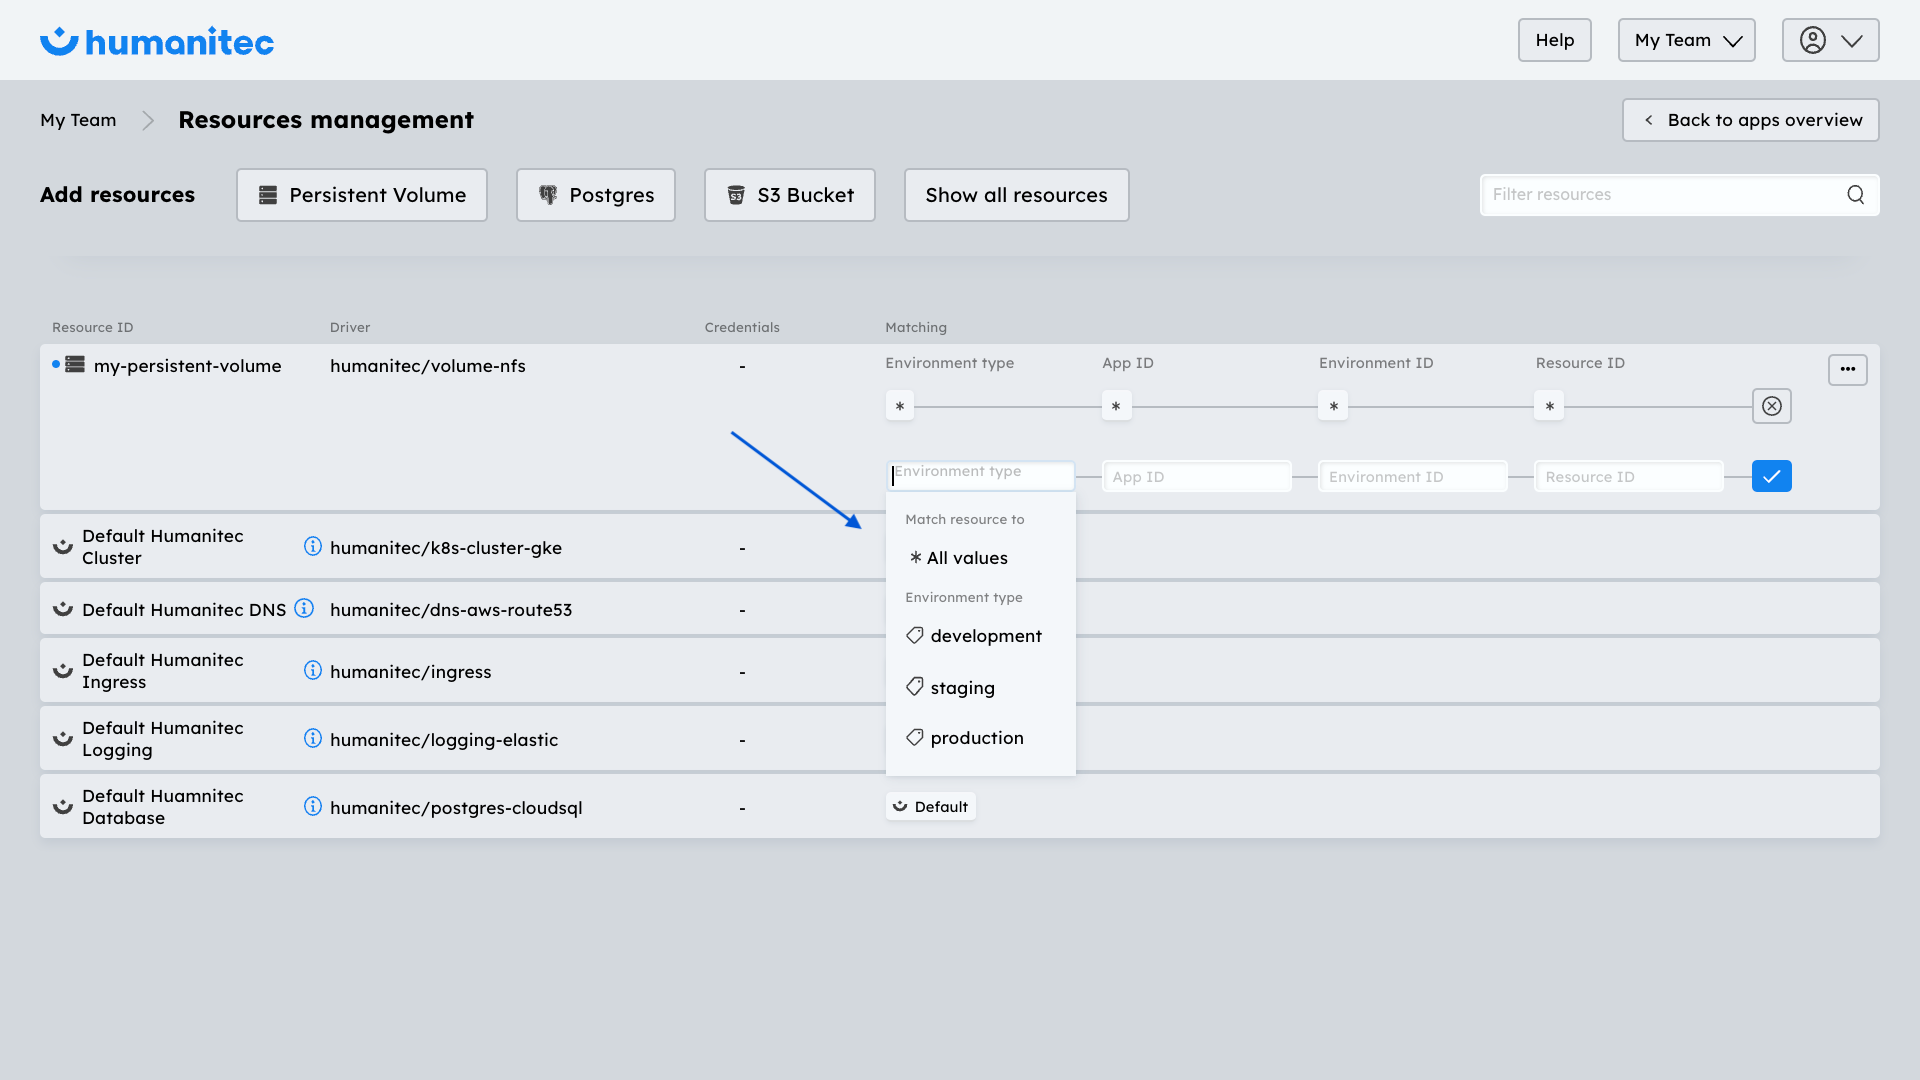Screen dimensions: 1920x1080
Task: Add an S3 Bucket resource
Action: pos(790,195)
